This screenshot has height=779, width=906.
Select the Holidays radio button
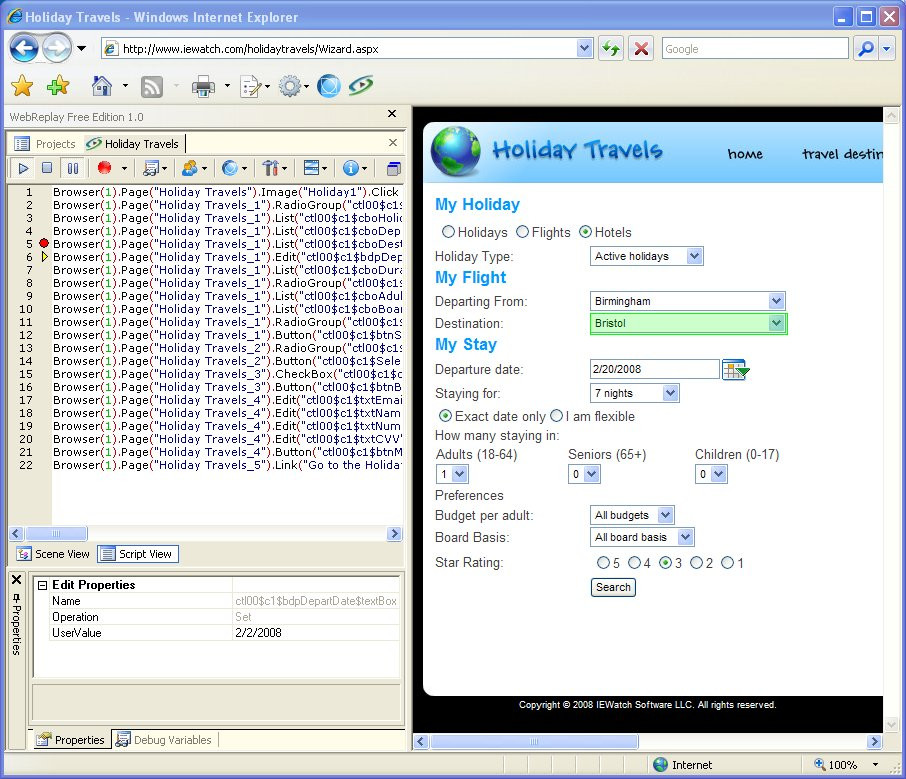tap(448, 232)
